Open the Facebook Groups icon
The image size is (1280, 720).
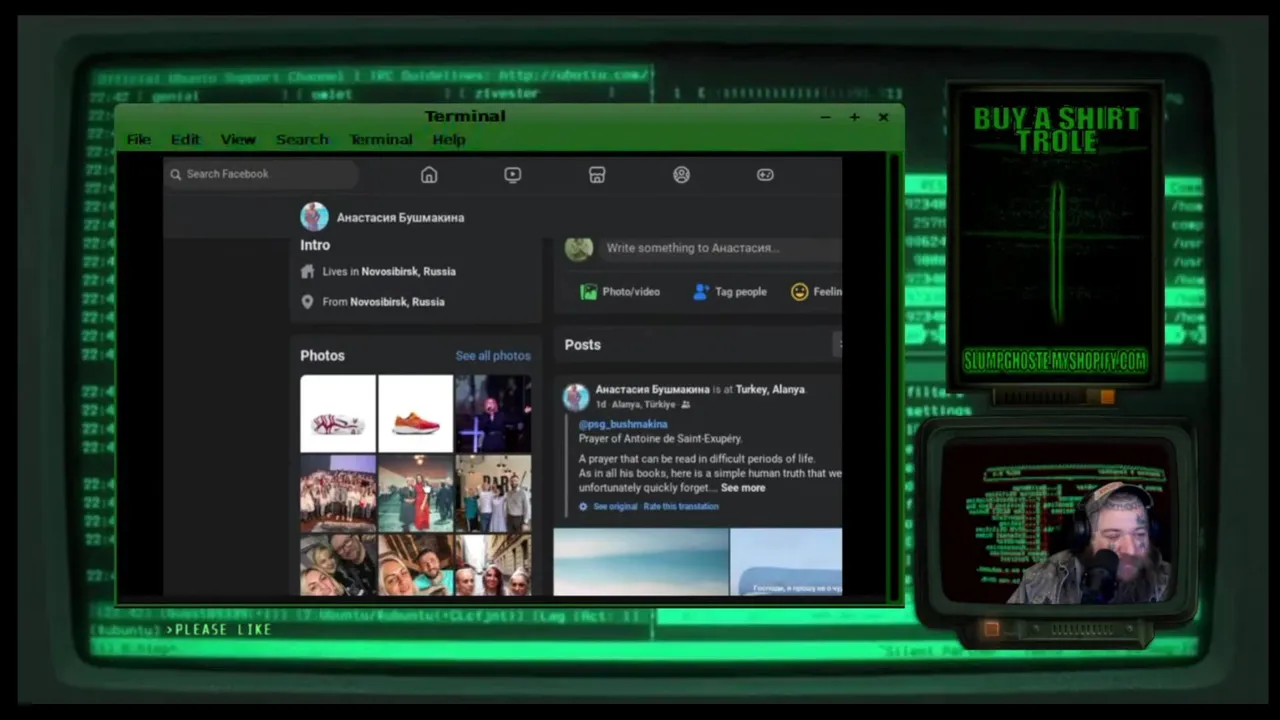coord(681,175)
